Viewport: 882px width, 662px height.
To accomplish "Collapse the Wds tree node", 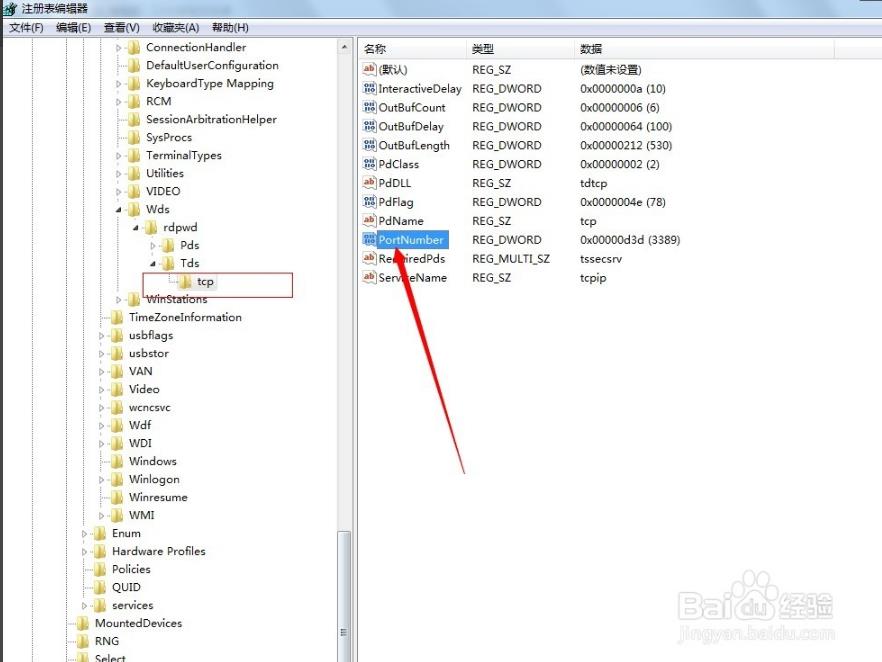I will [120, 210].
